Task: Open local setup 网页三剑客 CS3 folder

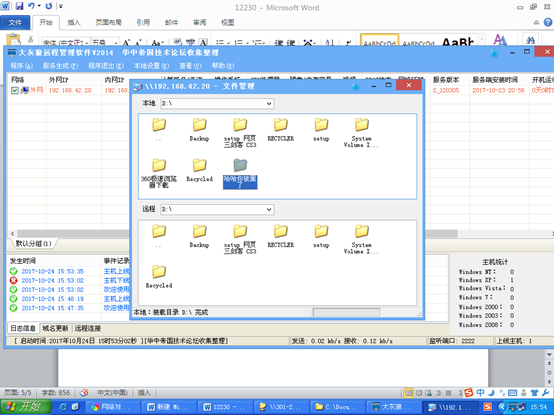Action: tap(240, 133)
